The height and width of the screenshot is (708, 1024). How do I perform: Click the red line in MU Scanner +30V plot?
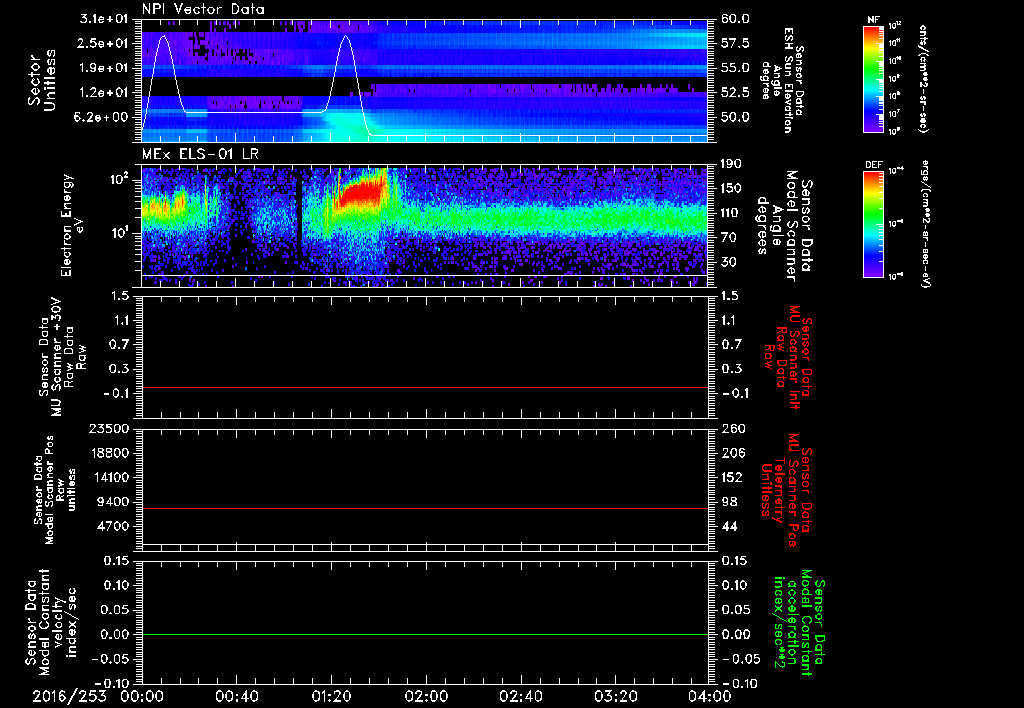click(x=424, y=387)
